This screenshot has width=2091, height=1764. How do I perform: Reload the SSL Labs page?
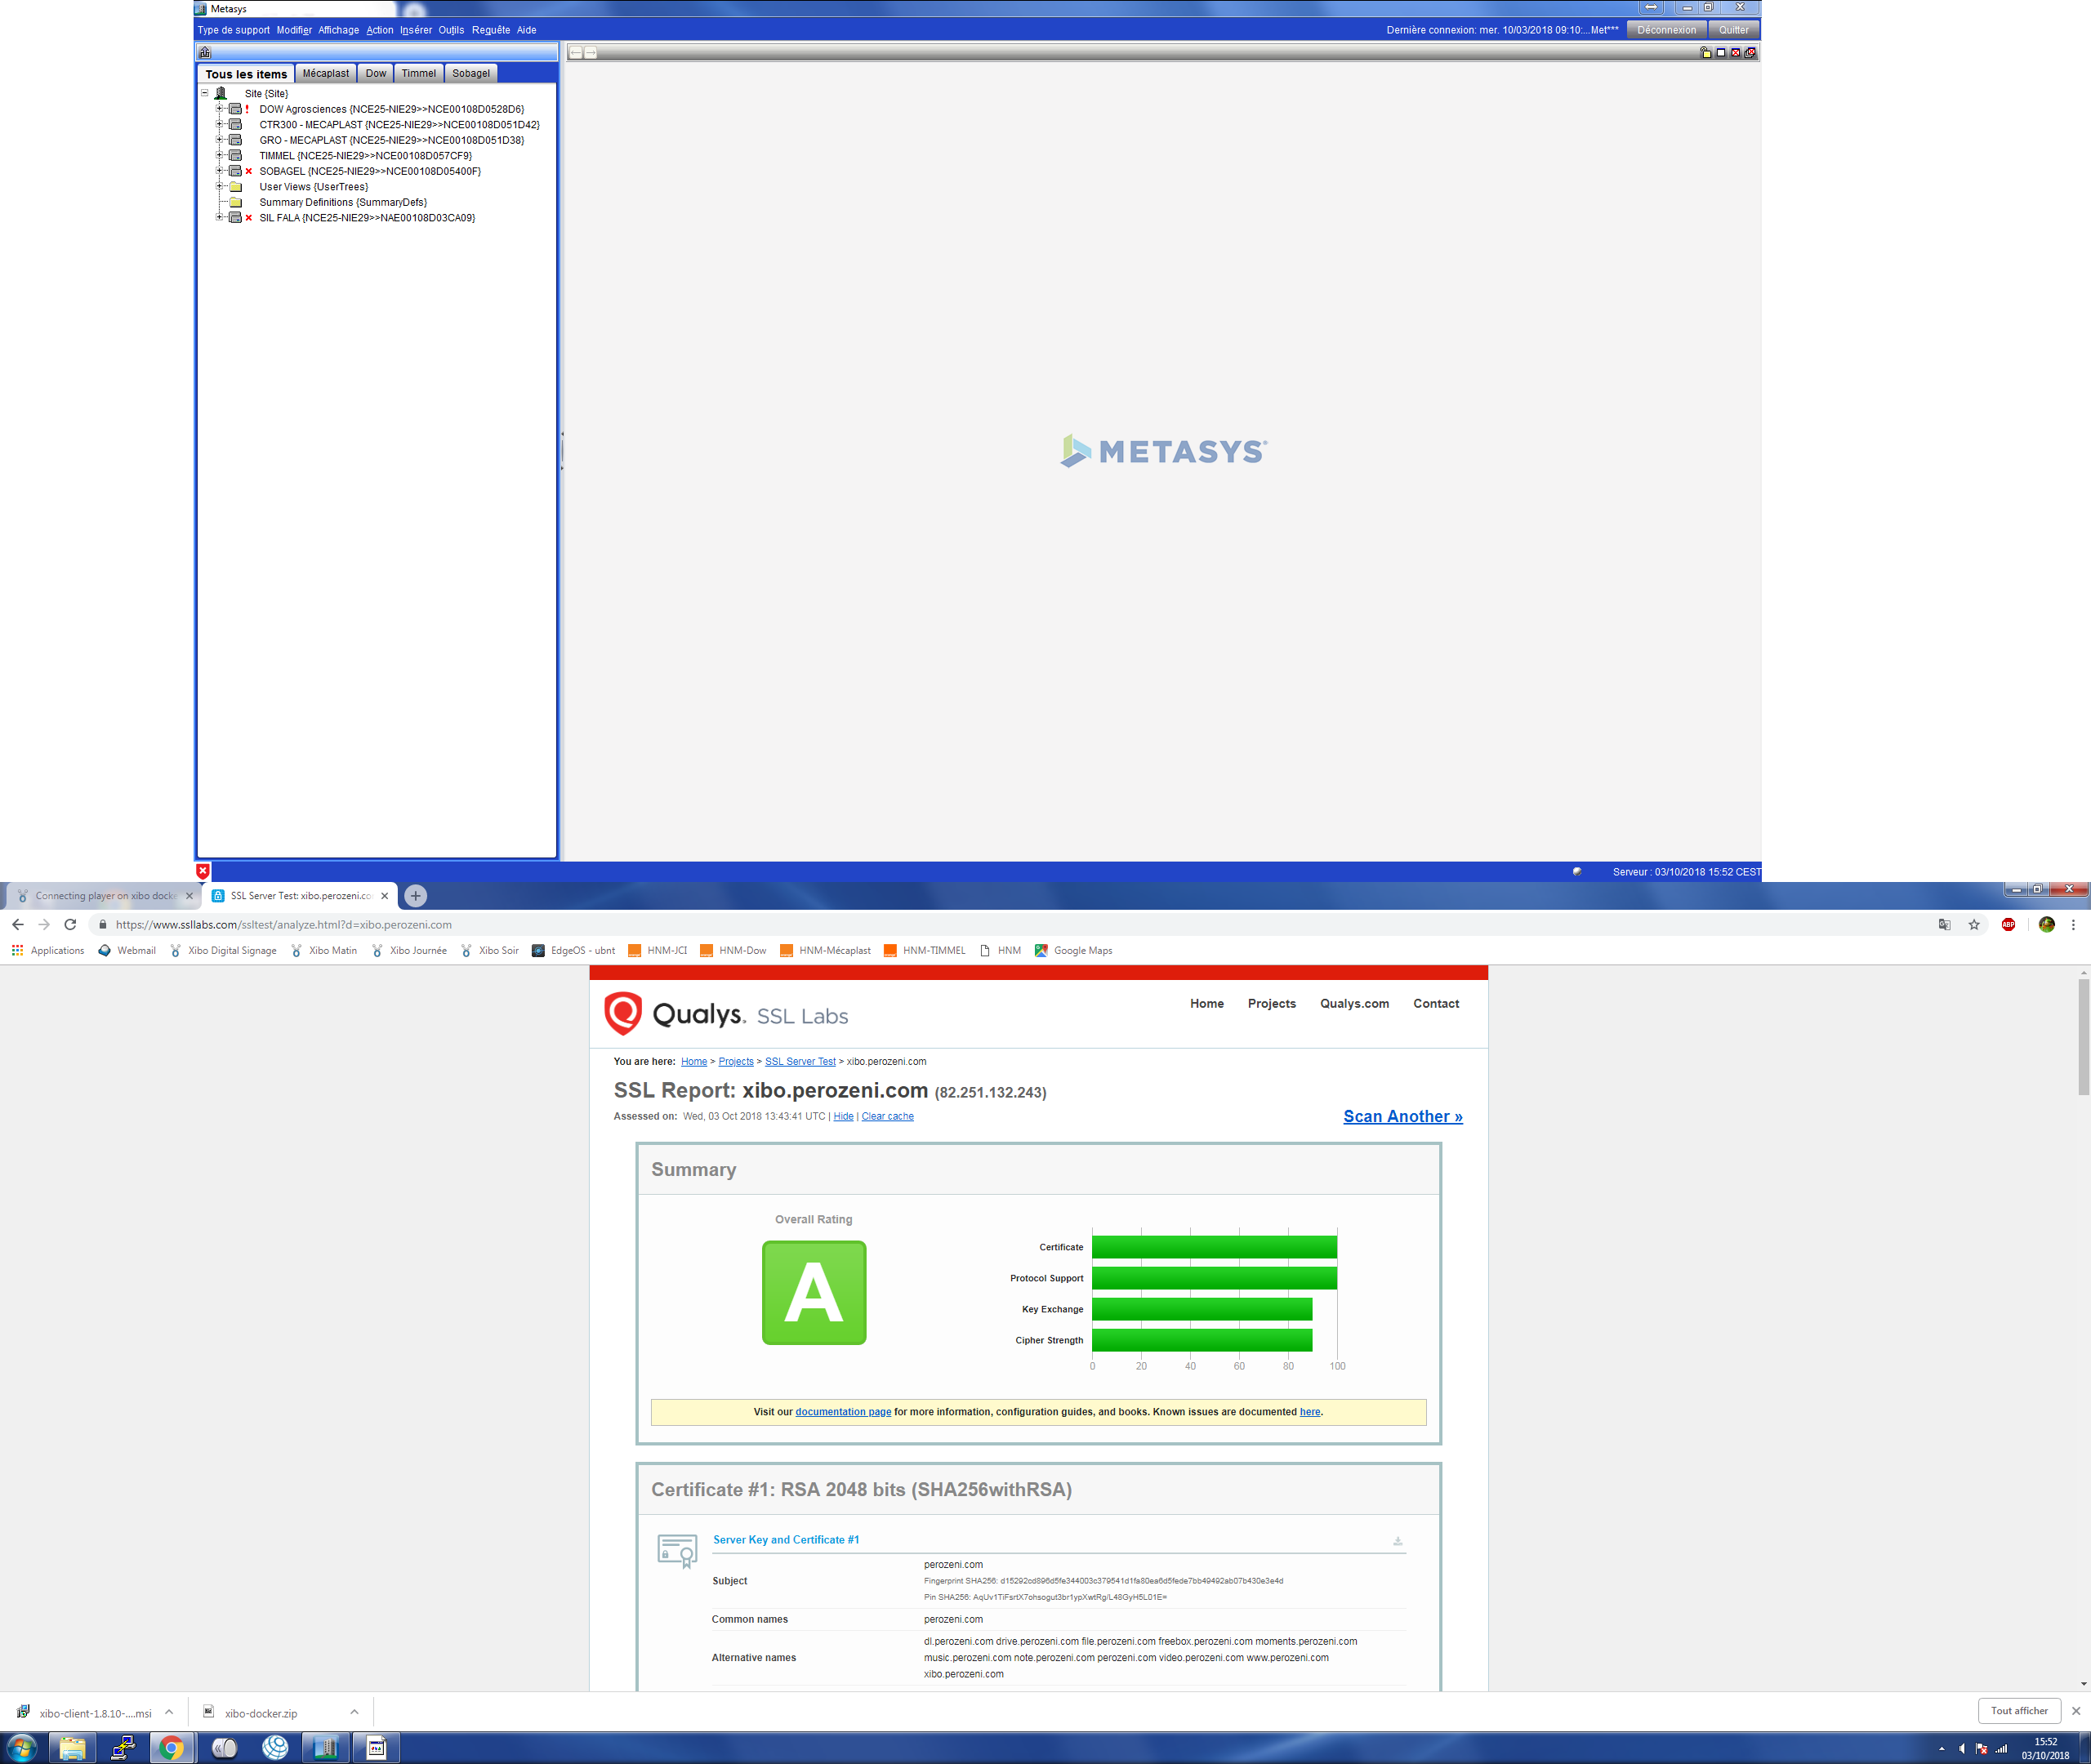(70, 924)
